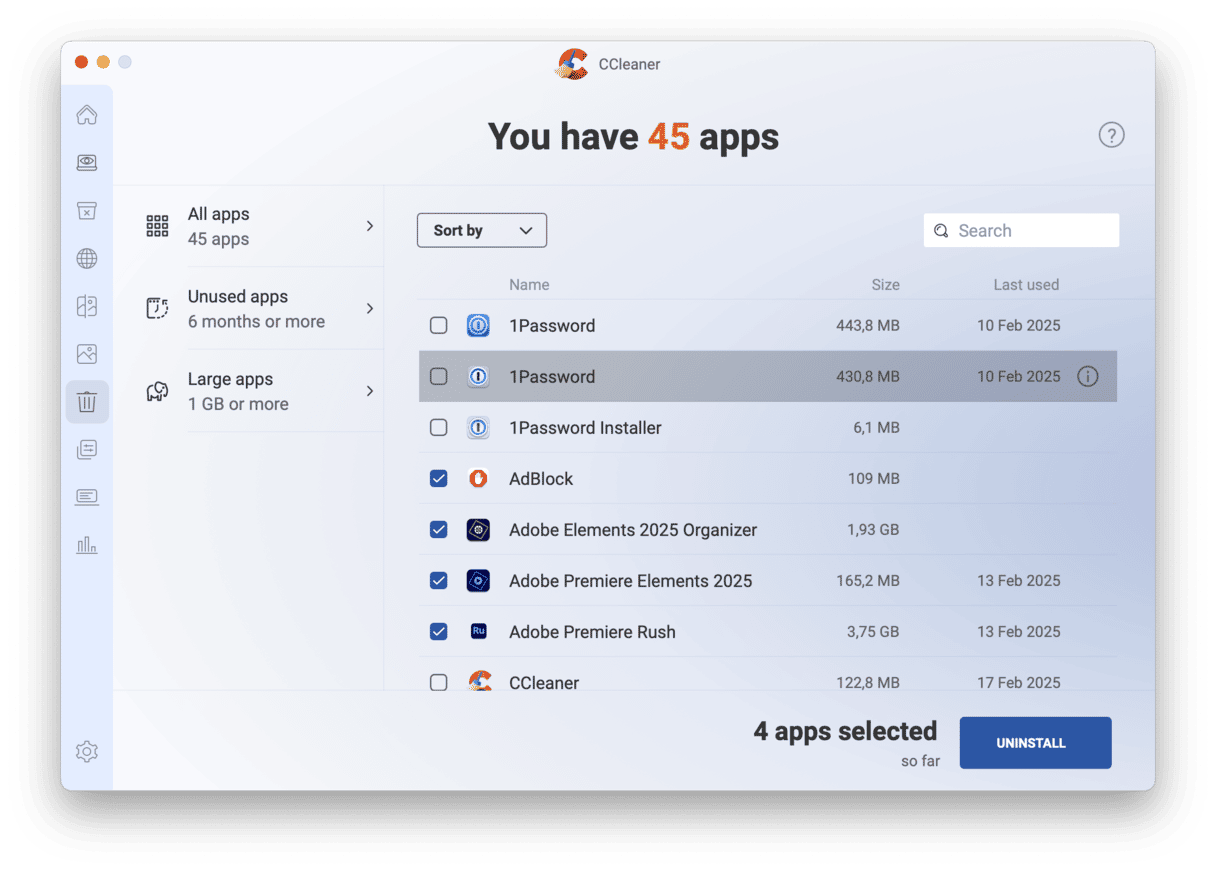
Task: Click the search magnifier icon
Action: [x=941, y=231]
